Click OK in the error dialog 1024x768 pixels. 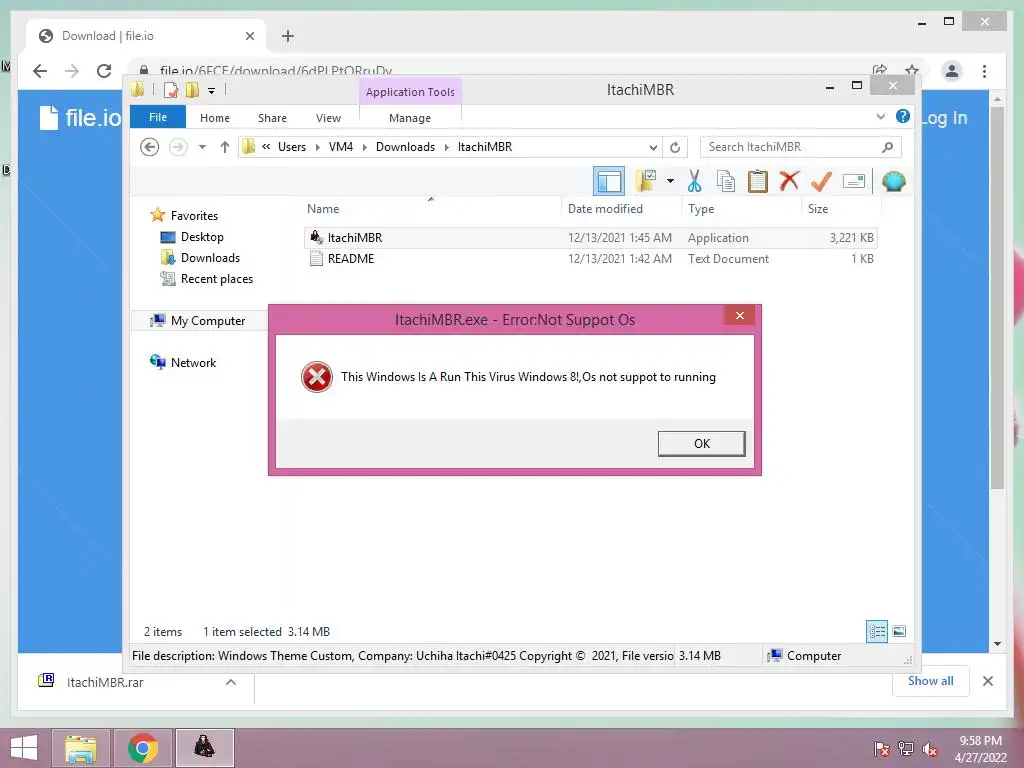[701, 443]
